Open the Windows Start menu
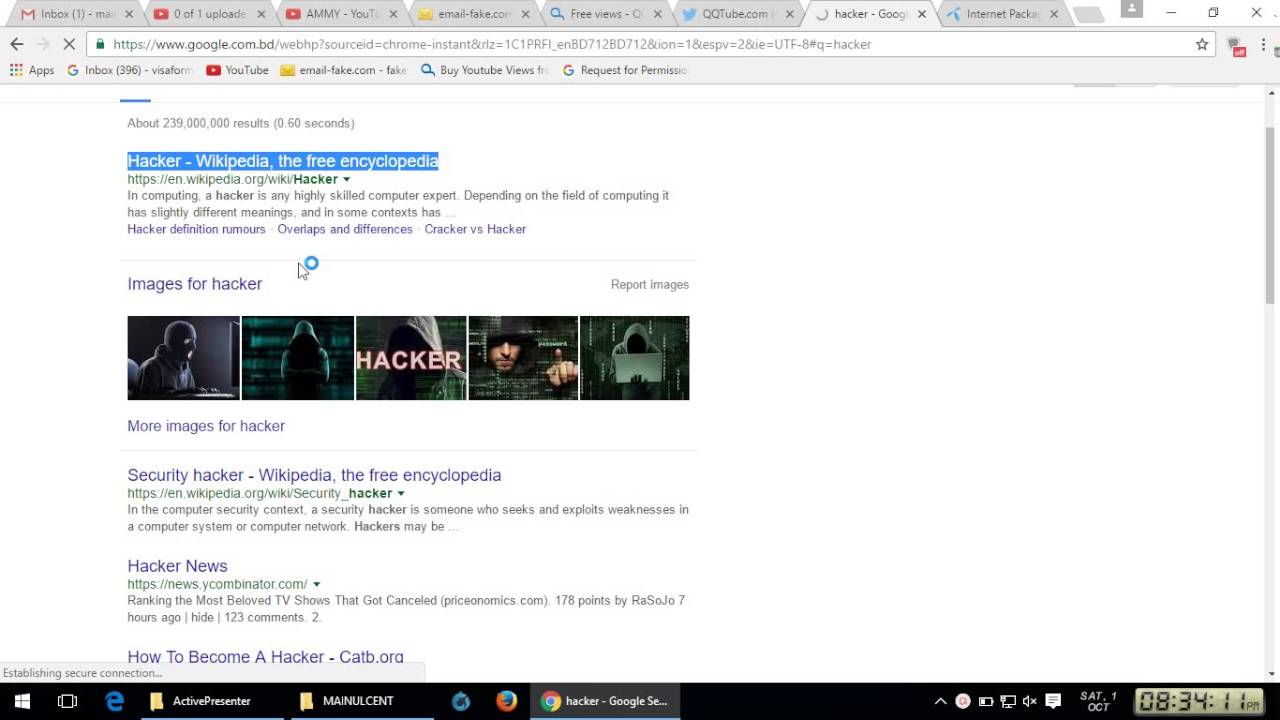 pyautogui.click(x=21, y=701)
